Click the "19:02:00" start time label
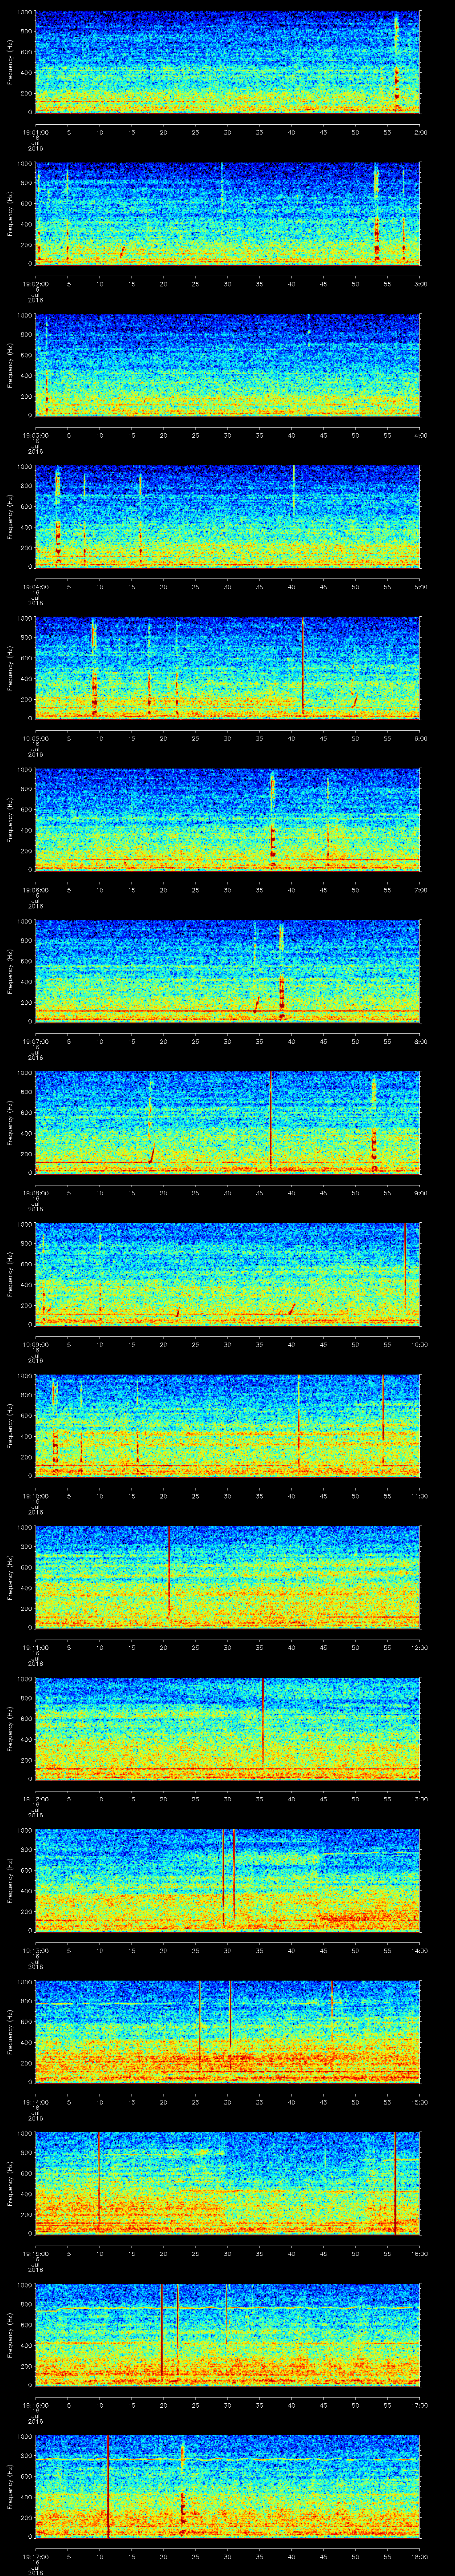Image resolution: width=455 pixels, height=2576 pixels. point(35,284)
